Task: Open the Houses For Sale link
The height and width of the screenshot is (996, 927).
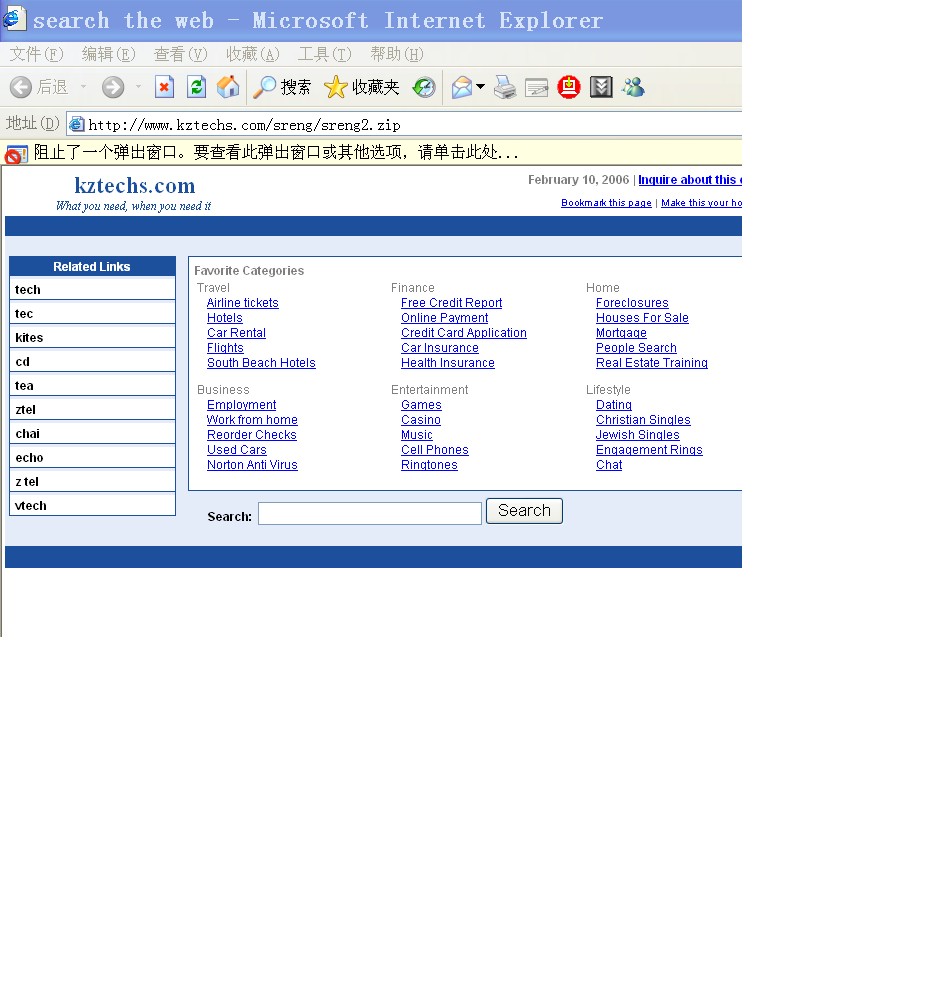Action: [642, 318]
